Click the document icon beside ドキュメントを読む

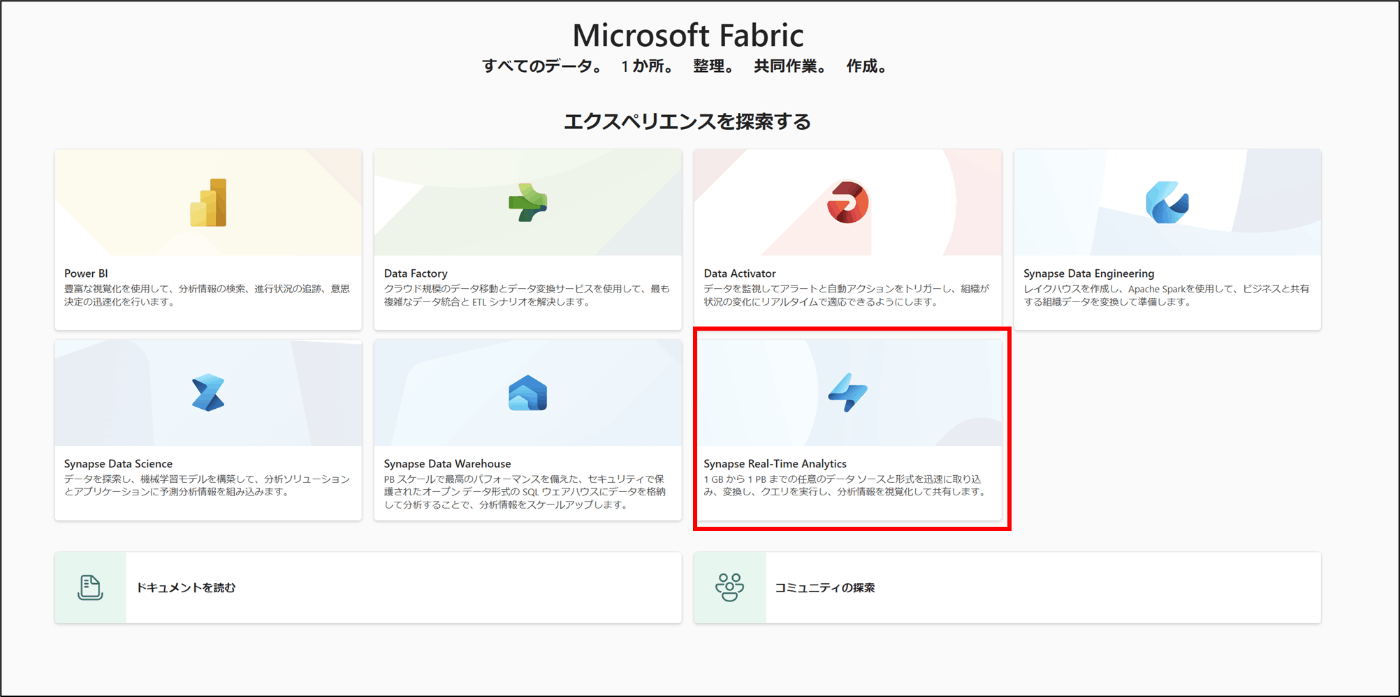[90, 588]
